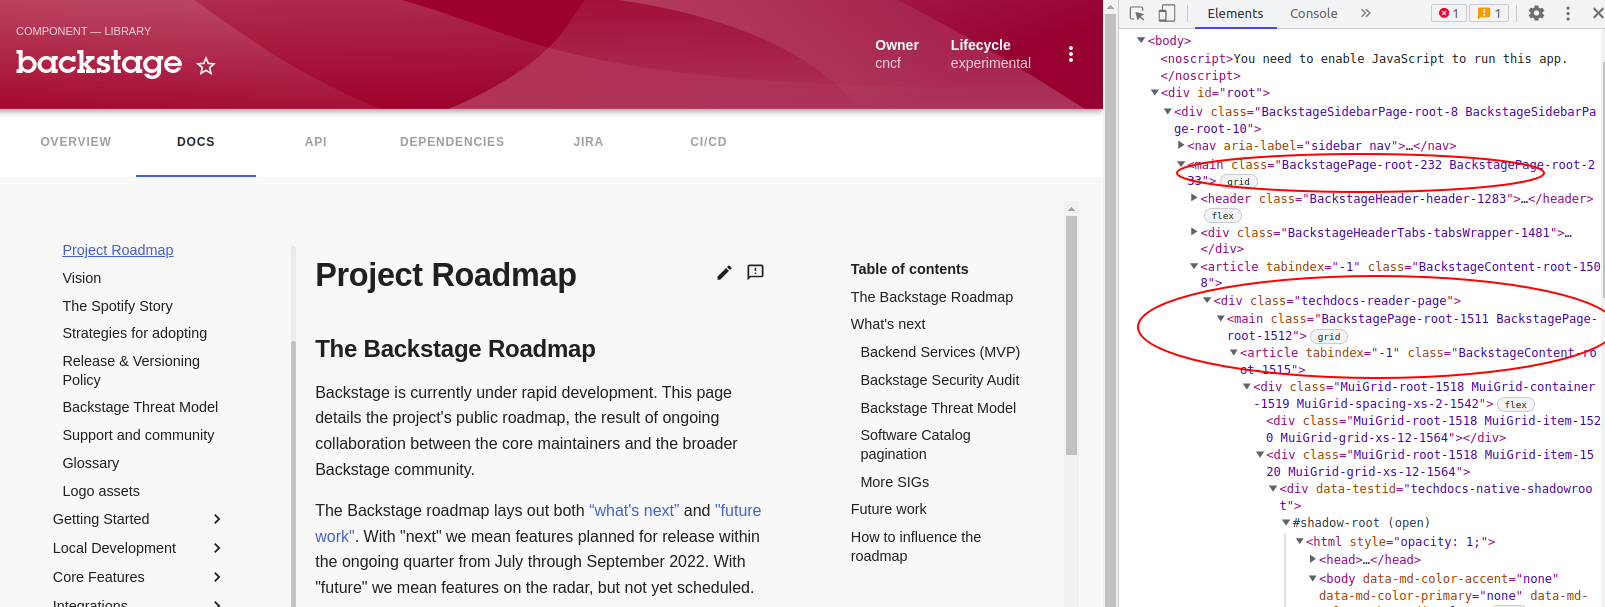Switch to the Console tab
Image resolution: width=1605 pixels, height=607 pixels.
1313,13
